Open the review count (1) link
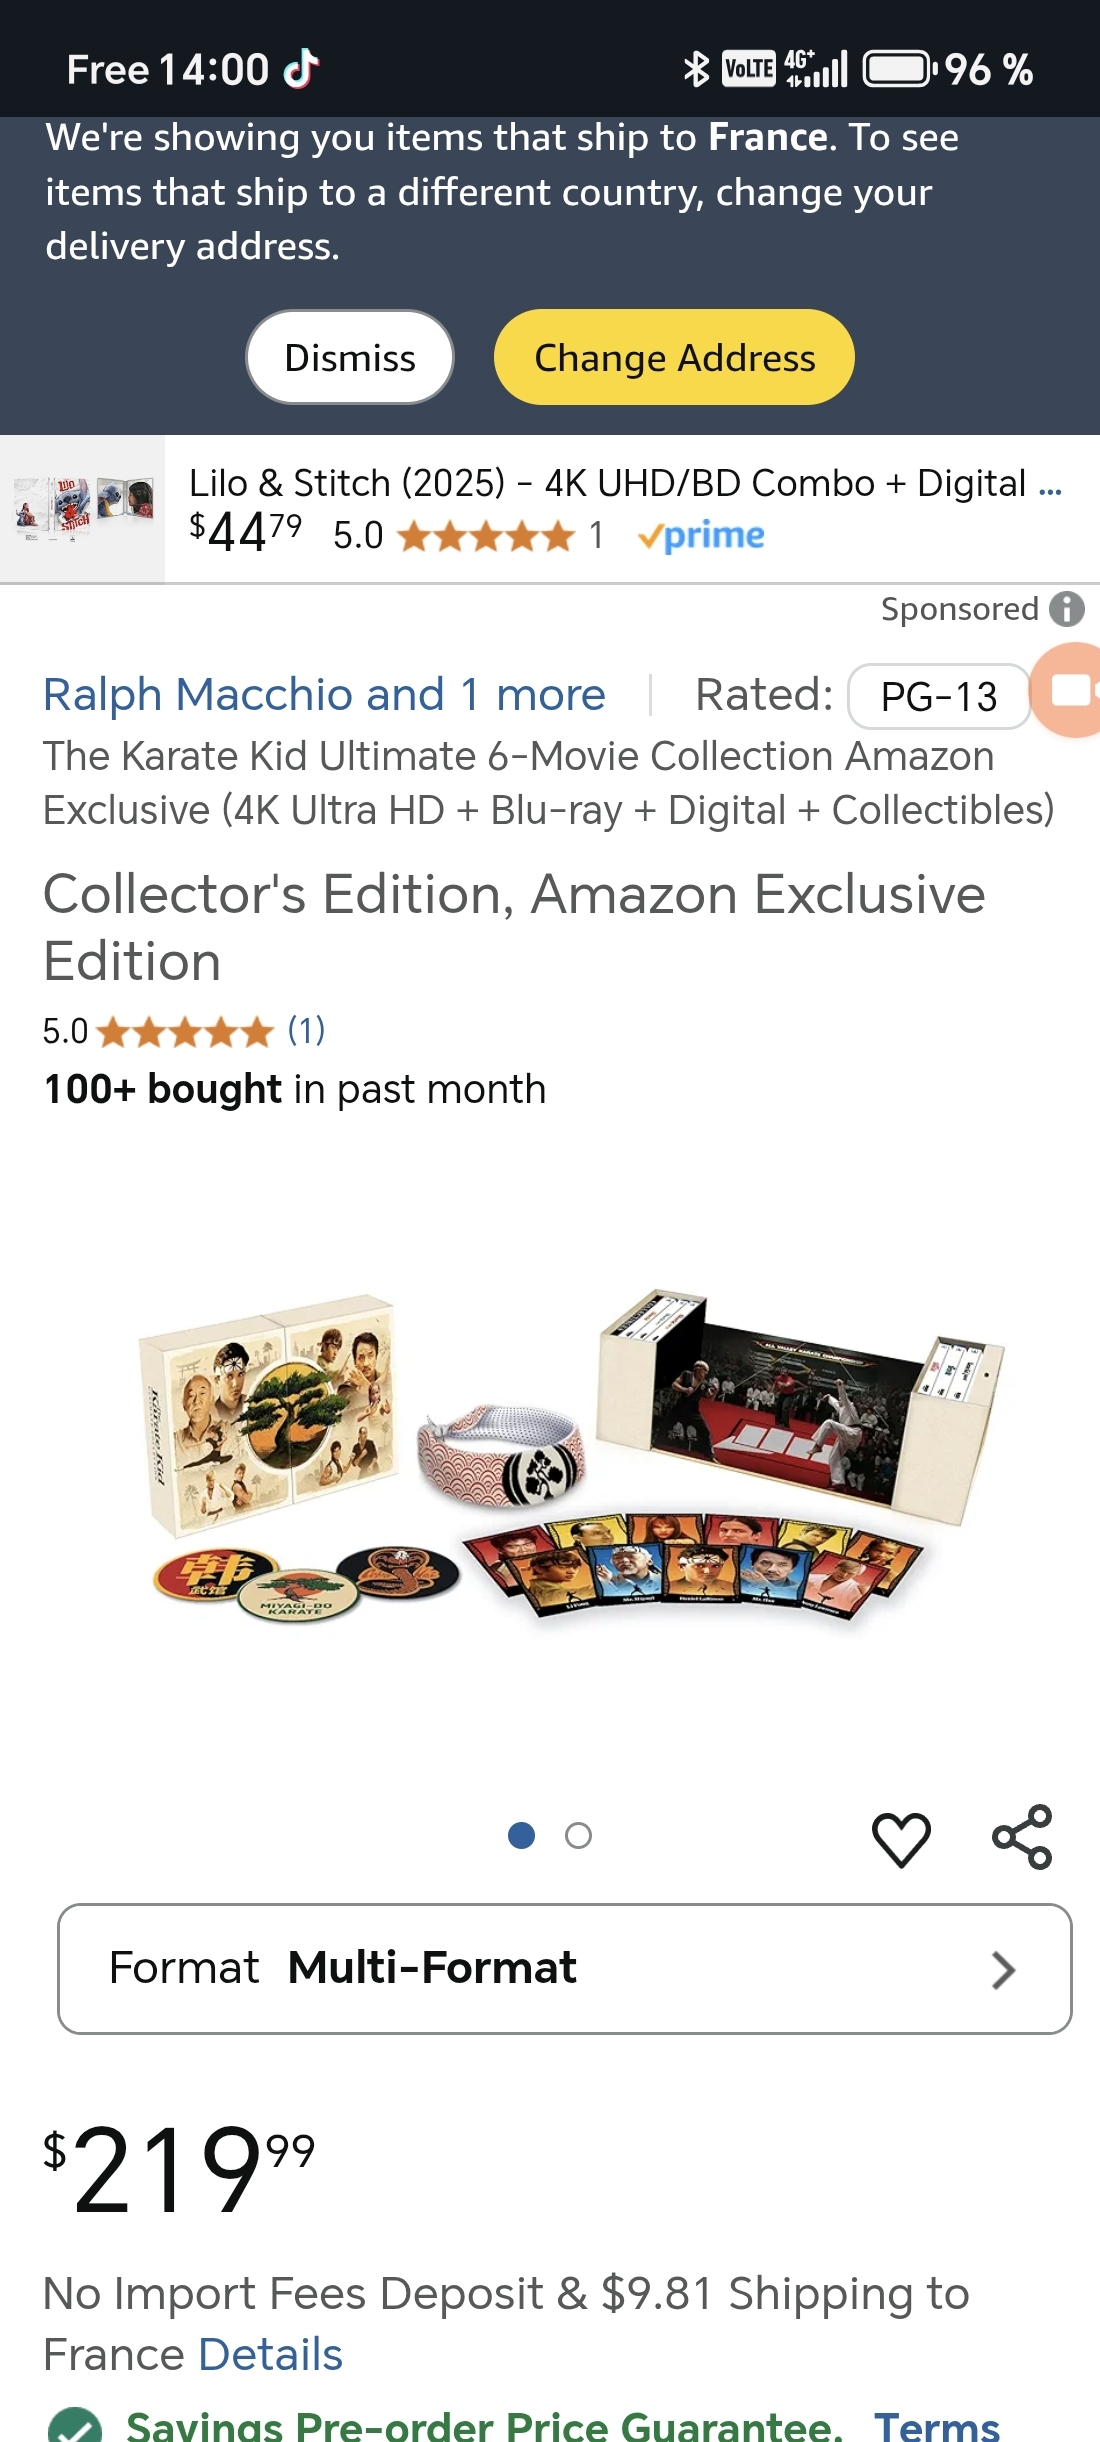 306,1030
